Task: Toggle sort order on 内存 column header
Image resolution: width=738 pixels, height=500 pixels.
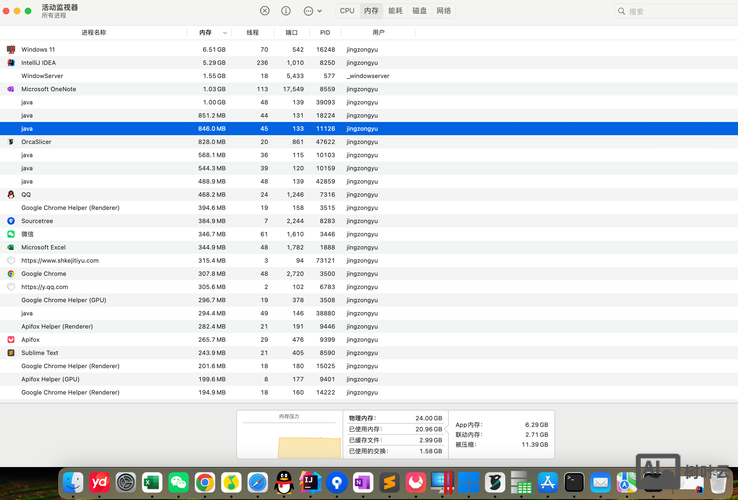Action: [x=210, y=33]
